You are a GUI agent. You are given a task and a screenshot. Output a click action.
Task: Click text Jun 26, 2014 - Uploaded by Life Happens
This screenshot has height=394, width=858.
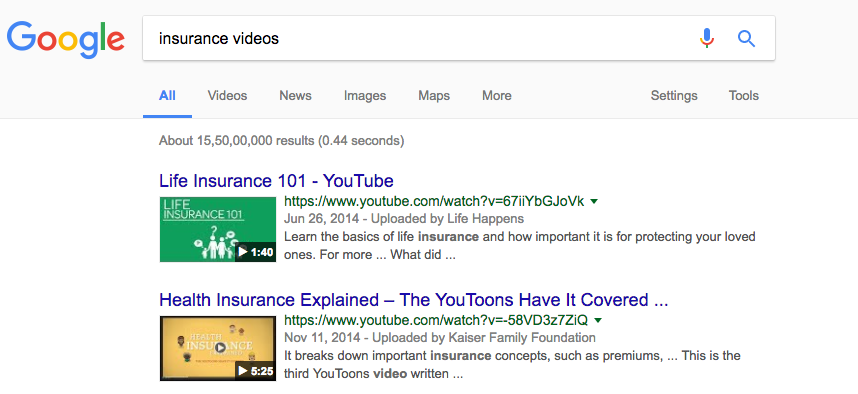404,219
